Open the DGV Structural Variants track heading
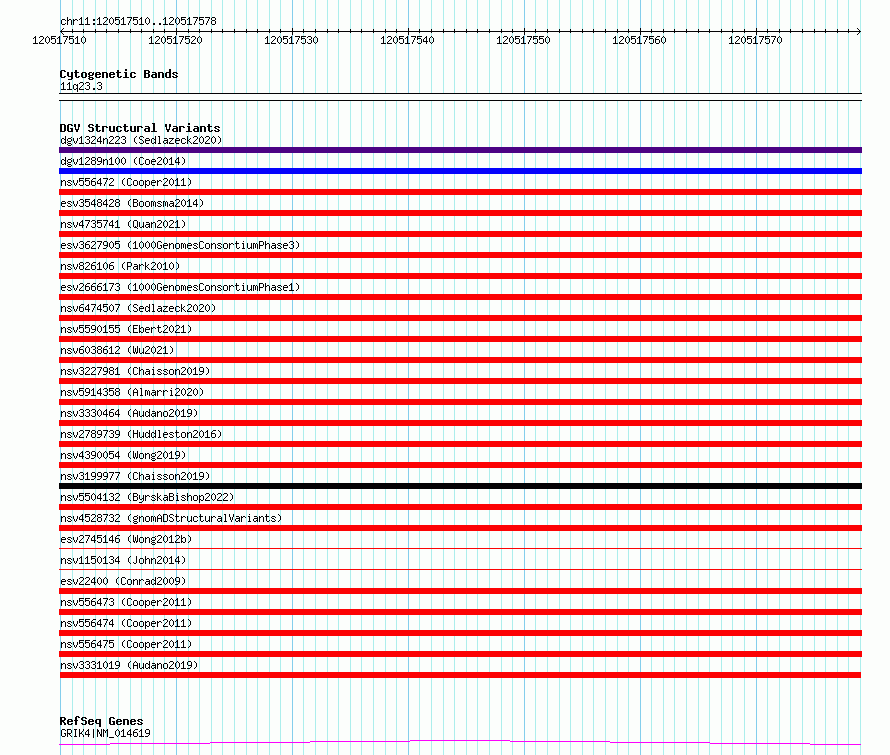 pos(140,128)
